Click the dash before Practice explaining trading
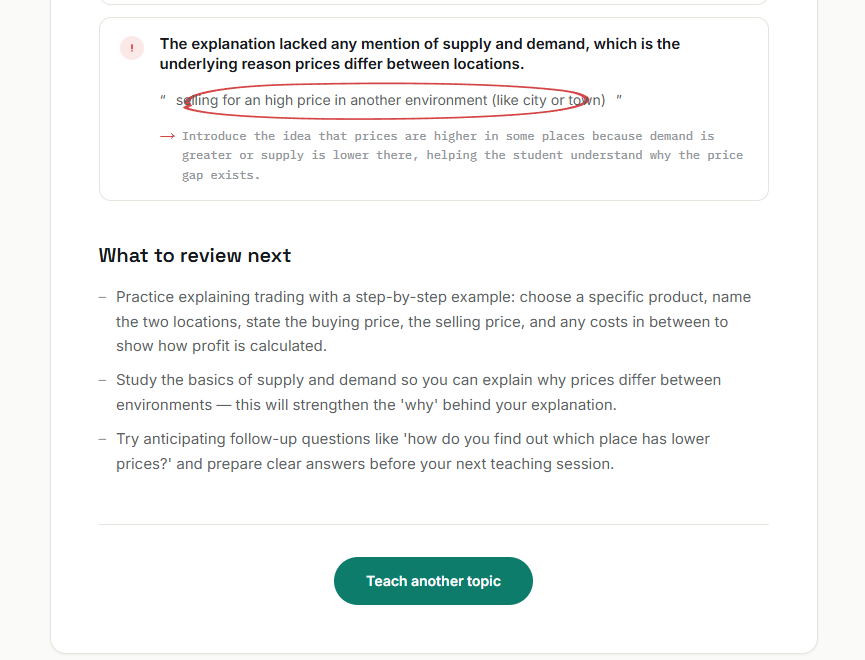The height and width of the screenshot is (660, 865). tap(102, 297)
